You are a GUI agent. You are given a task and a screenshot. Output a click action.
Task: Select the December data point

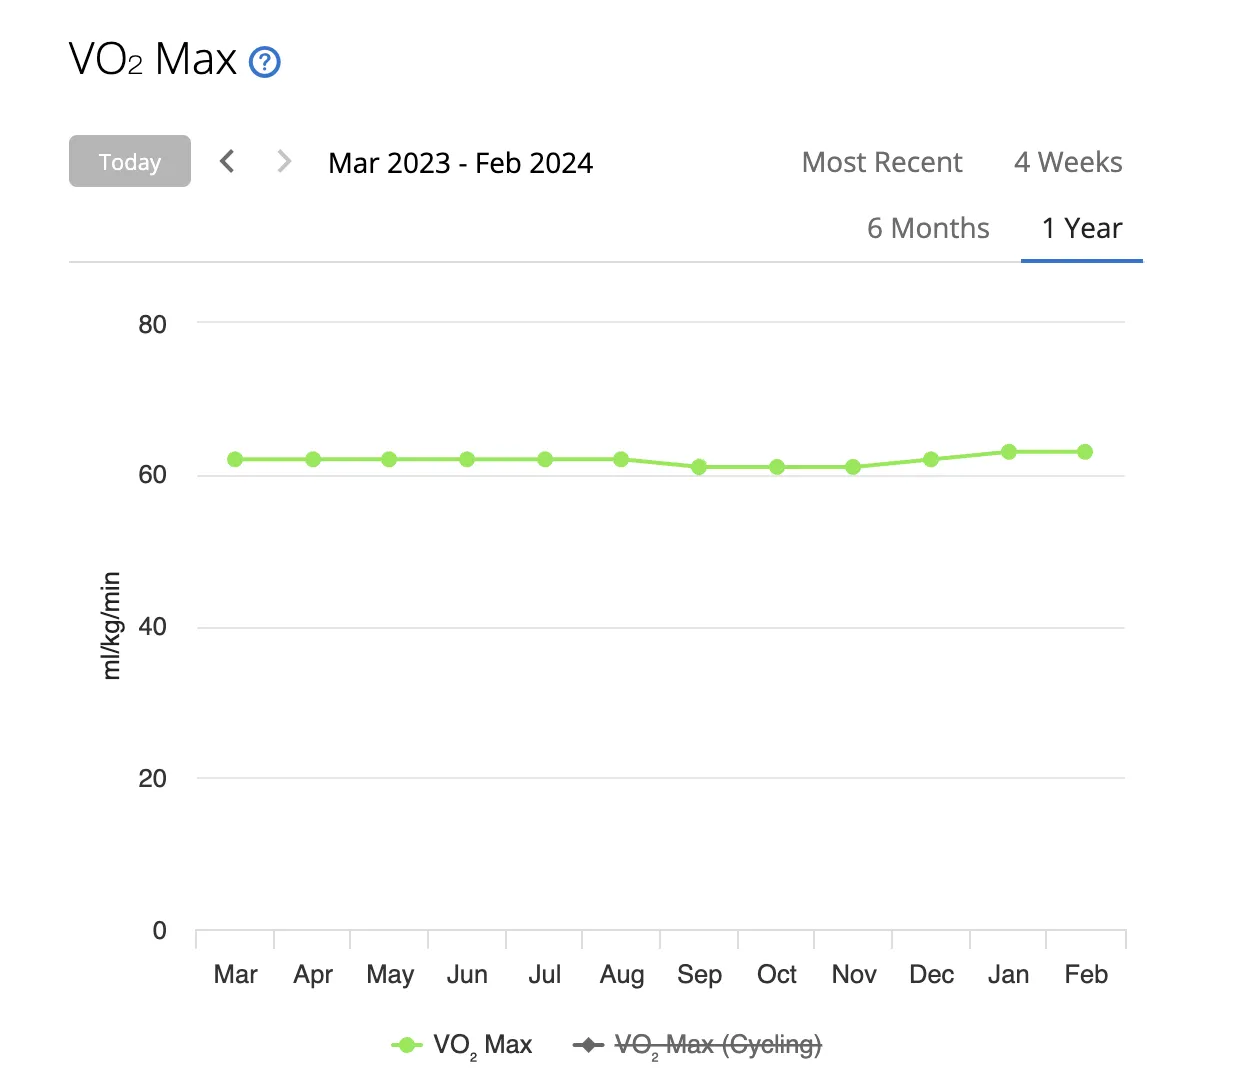[x=931, y=460]
